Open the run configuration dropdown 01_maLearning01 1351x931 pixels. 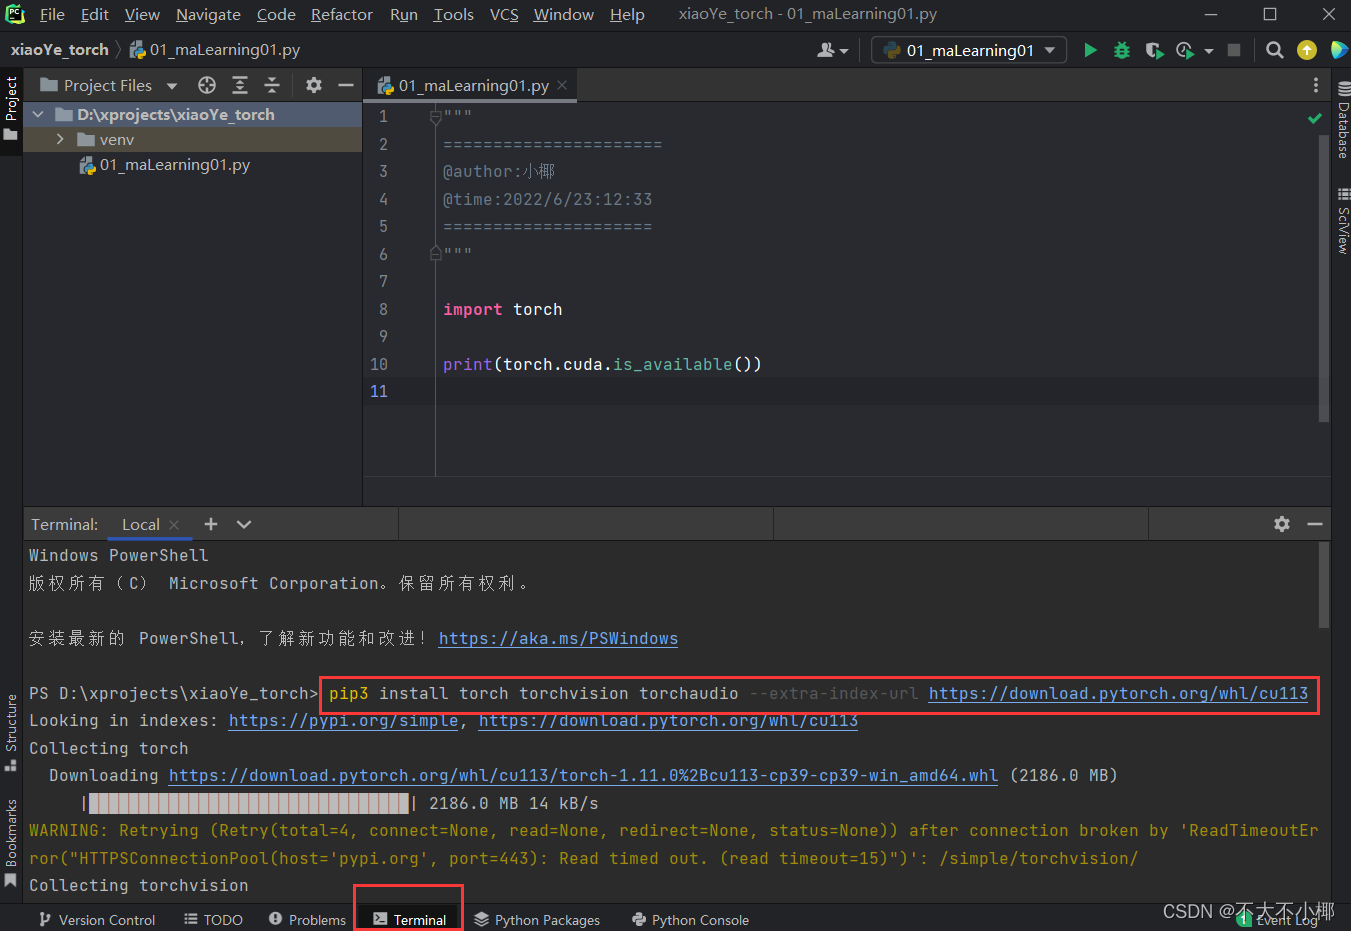click(x=969, y=50)
